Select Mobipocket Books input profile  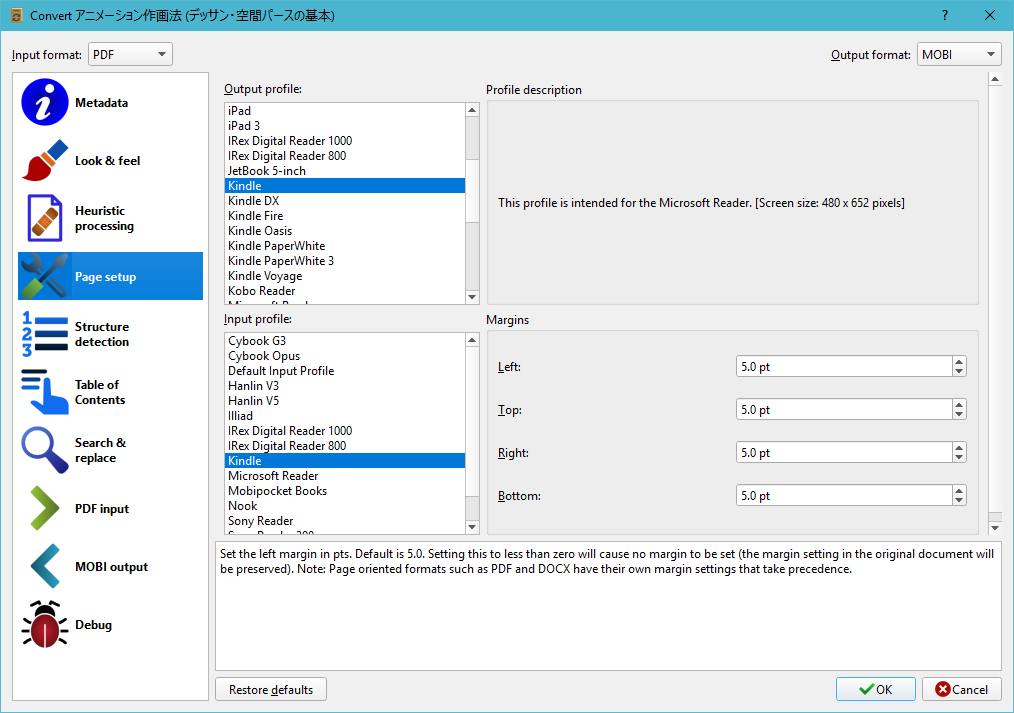pos(345,491)
